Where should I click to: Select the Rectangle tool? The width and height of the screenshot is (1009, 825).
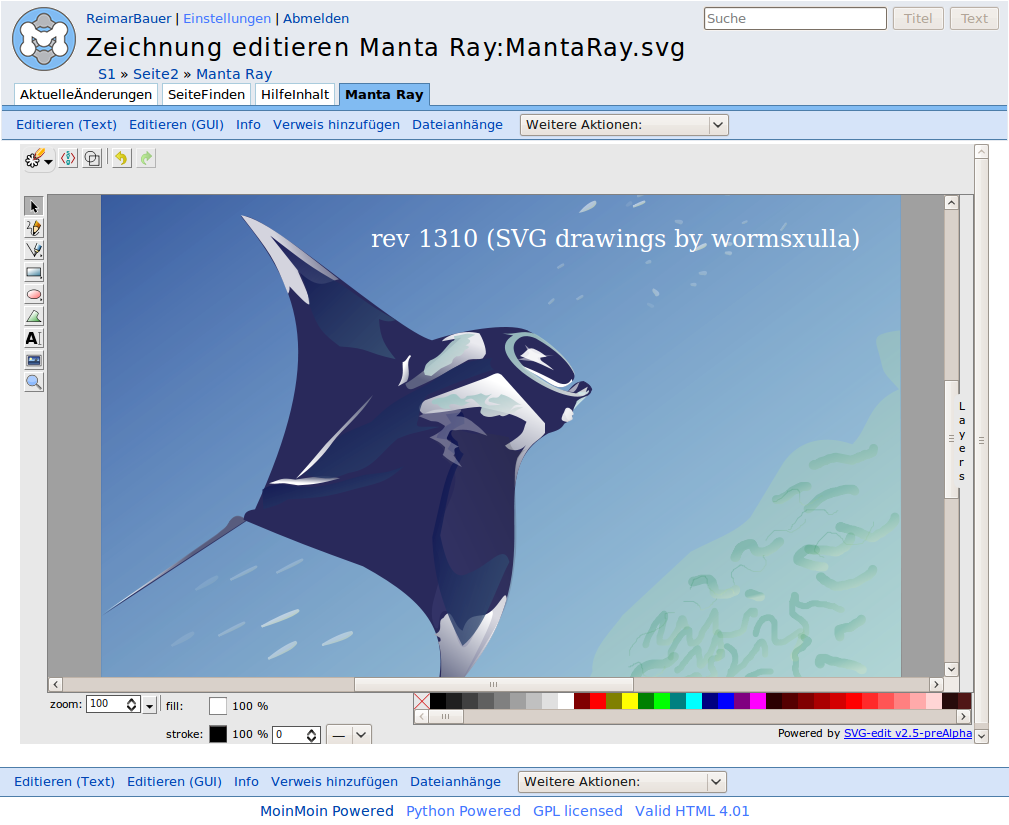tap(34, 272)
